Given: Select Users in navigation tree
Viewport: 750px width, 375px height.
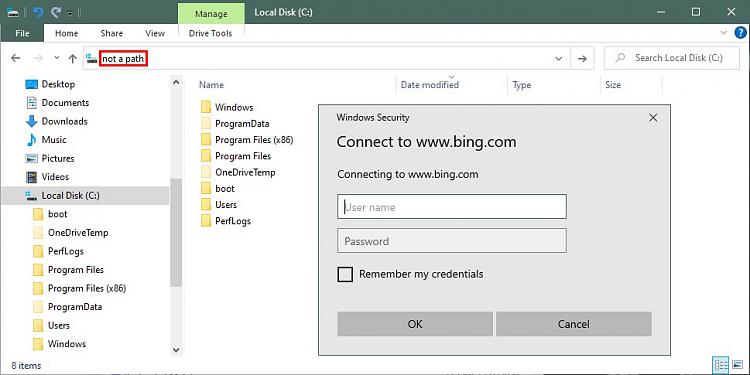Looking at the screenshot, I should pyautogui.click(x=58, y=325).
